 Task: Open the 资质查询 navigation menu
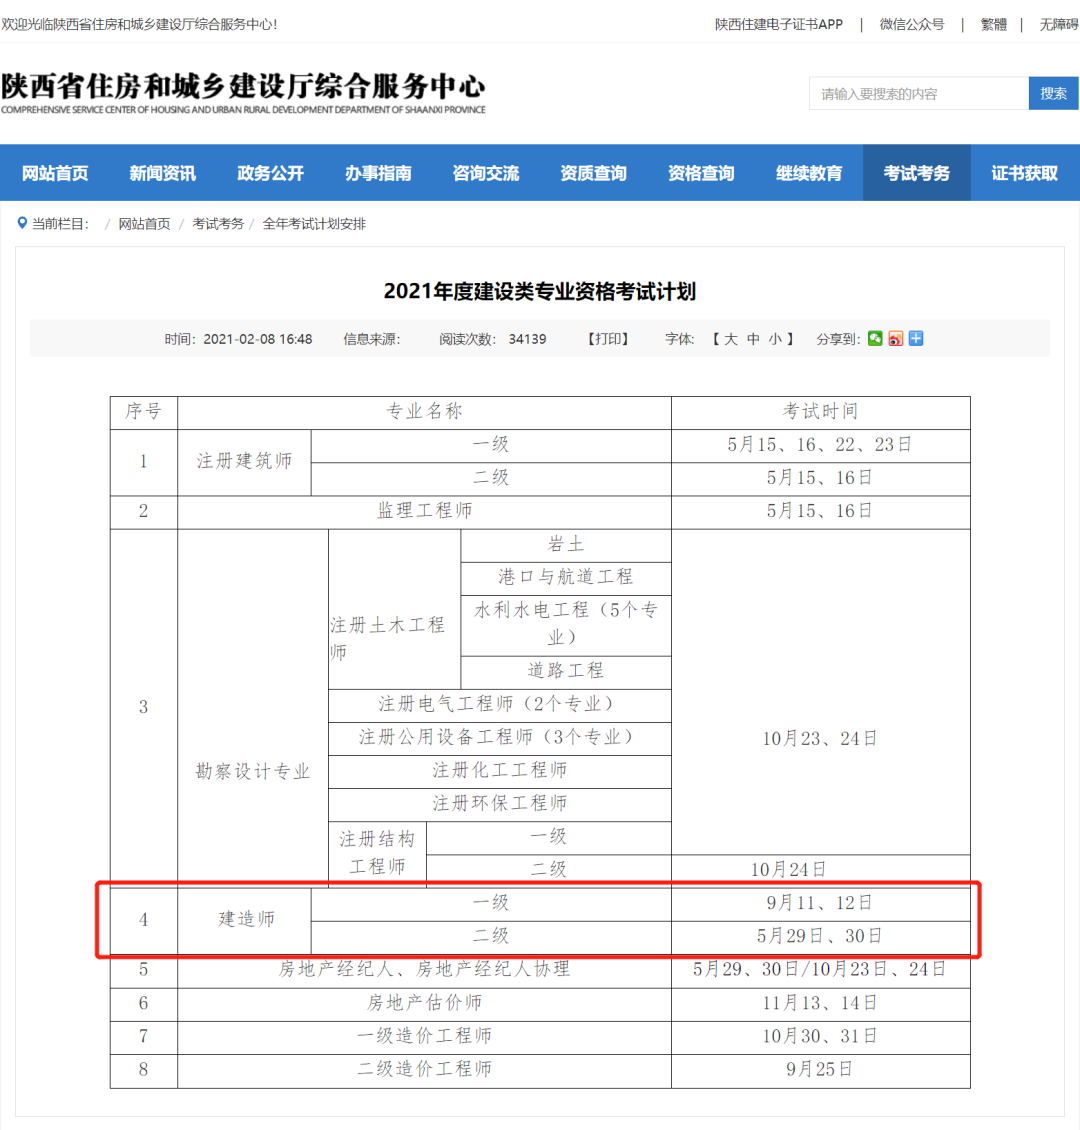(593, 172)
